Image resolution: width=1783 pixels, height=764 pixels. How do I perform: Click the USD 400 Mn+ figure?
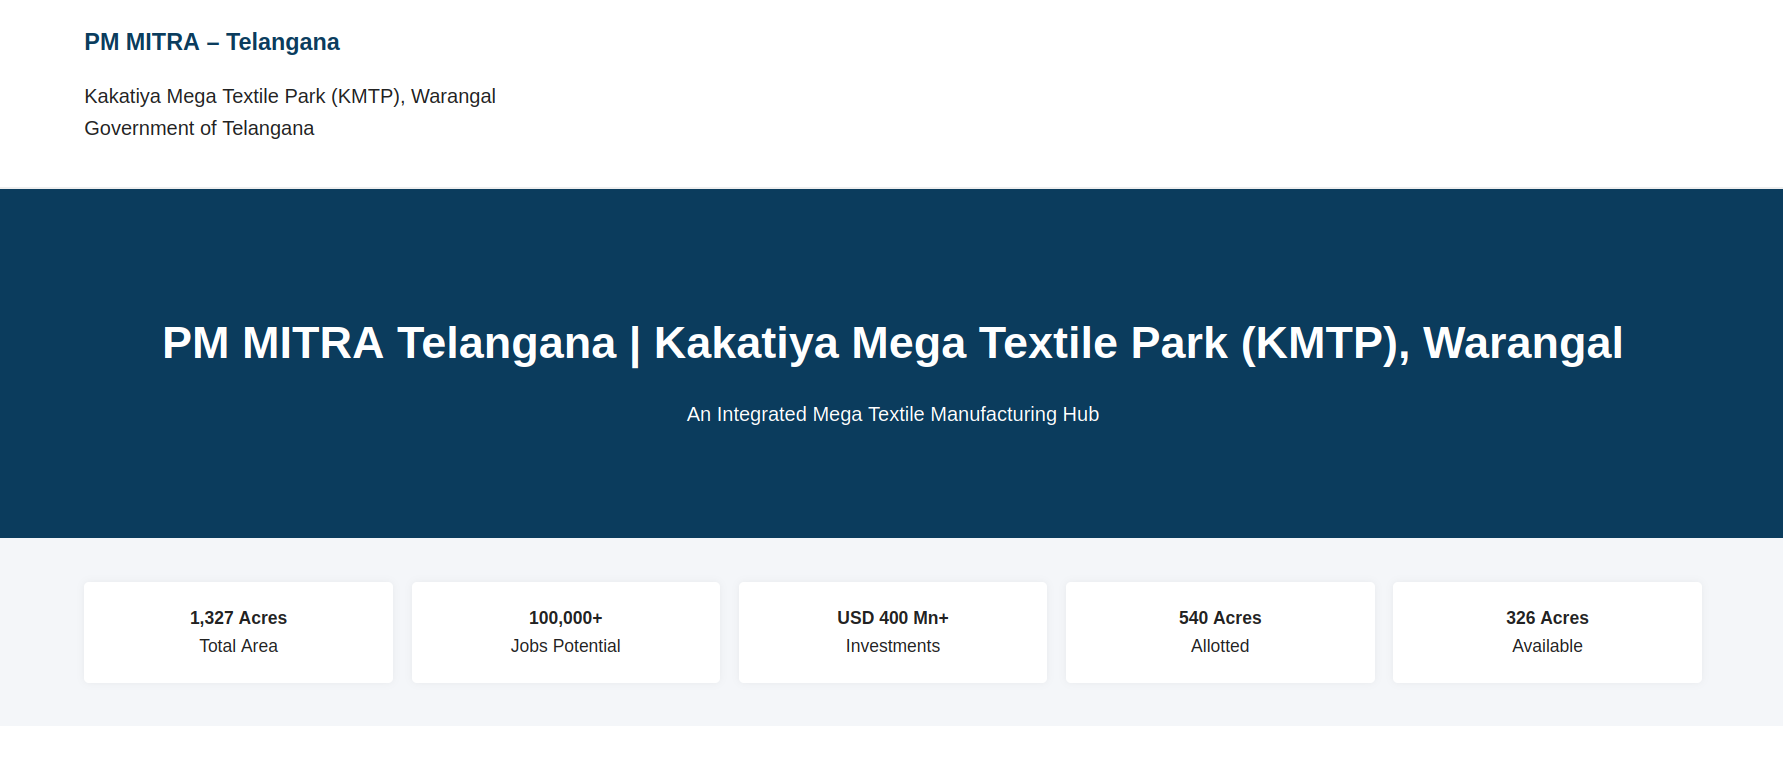pos(892,618)
